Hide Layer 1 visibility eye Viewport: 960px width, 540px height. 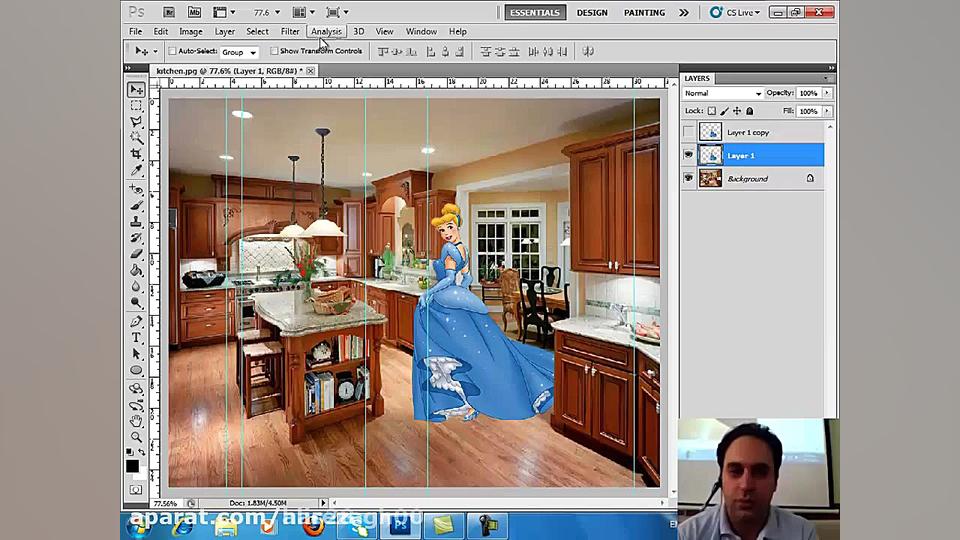689,155
